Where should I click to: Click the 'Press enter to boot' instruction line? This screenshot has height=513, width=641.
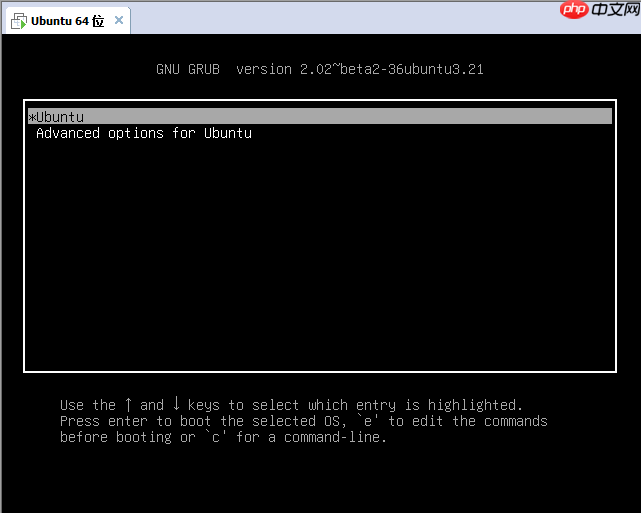click(x=303, y=421)
